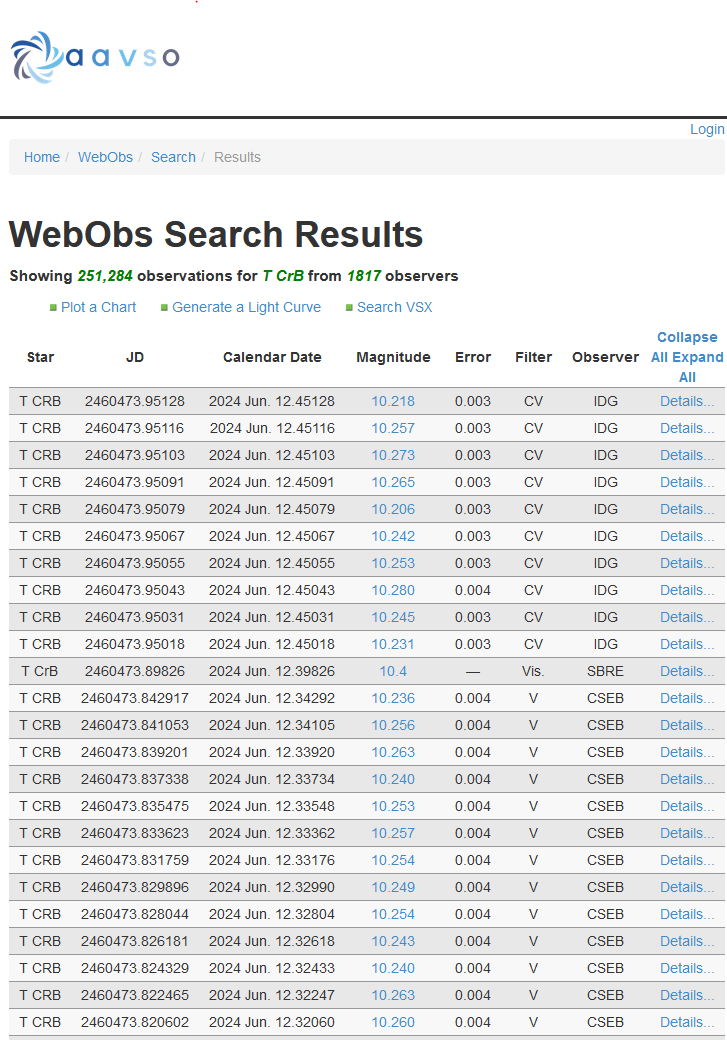Image resolution: width=727 pixels, height=1040 pixels.
Task: Open WebObs breadcrumb link
Action: click(105, 157)
